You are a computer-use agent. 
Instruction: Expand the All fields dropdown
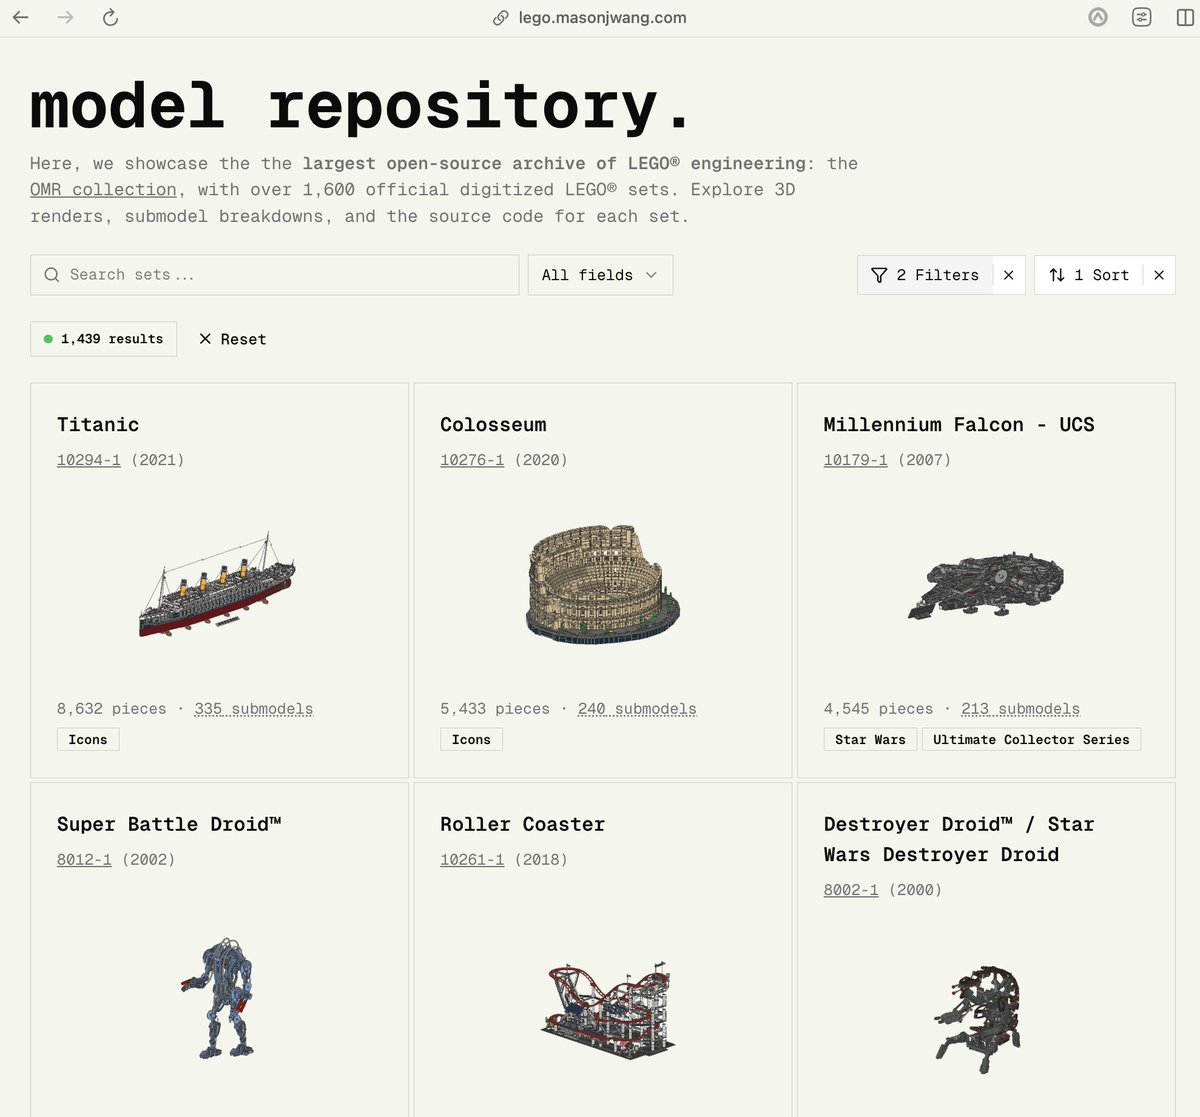click(600, 275)
